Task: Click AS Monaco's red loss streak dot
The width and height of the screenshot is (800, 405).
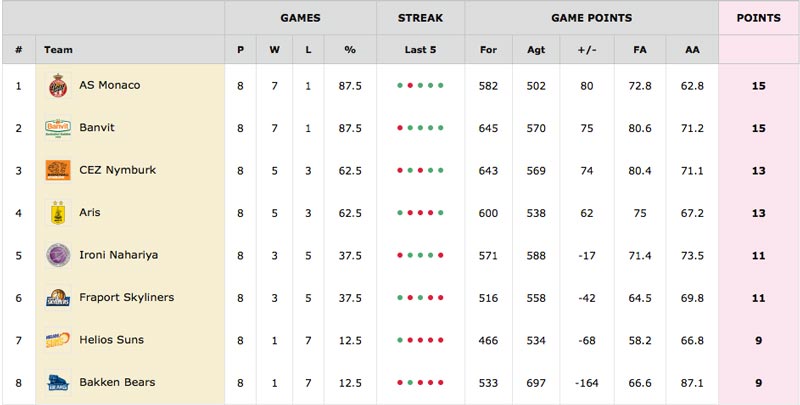Action: coord(410,86)
